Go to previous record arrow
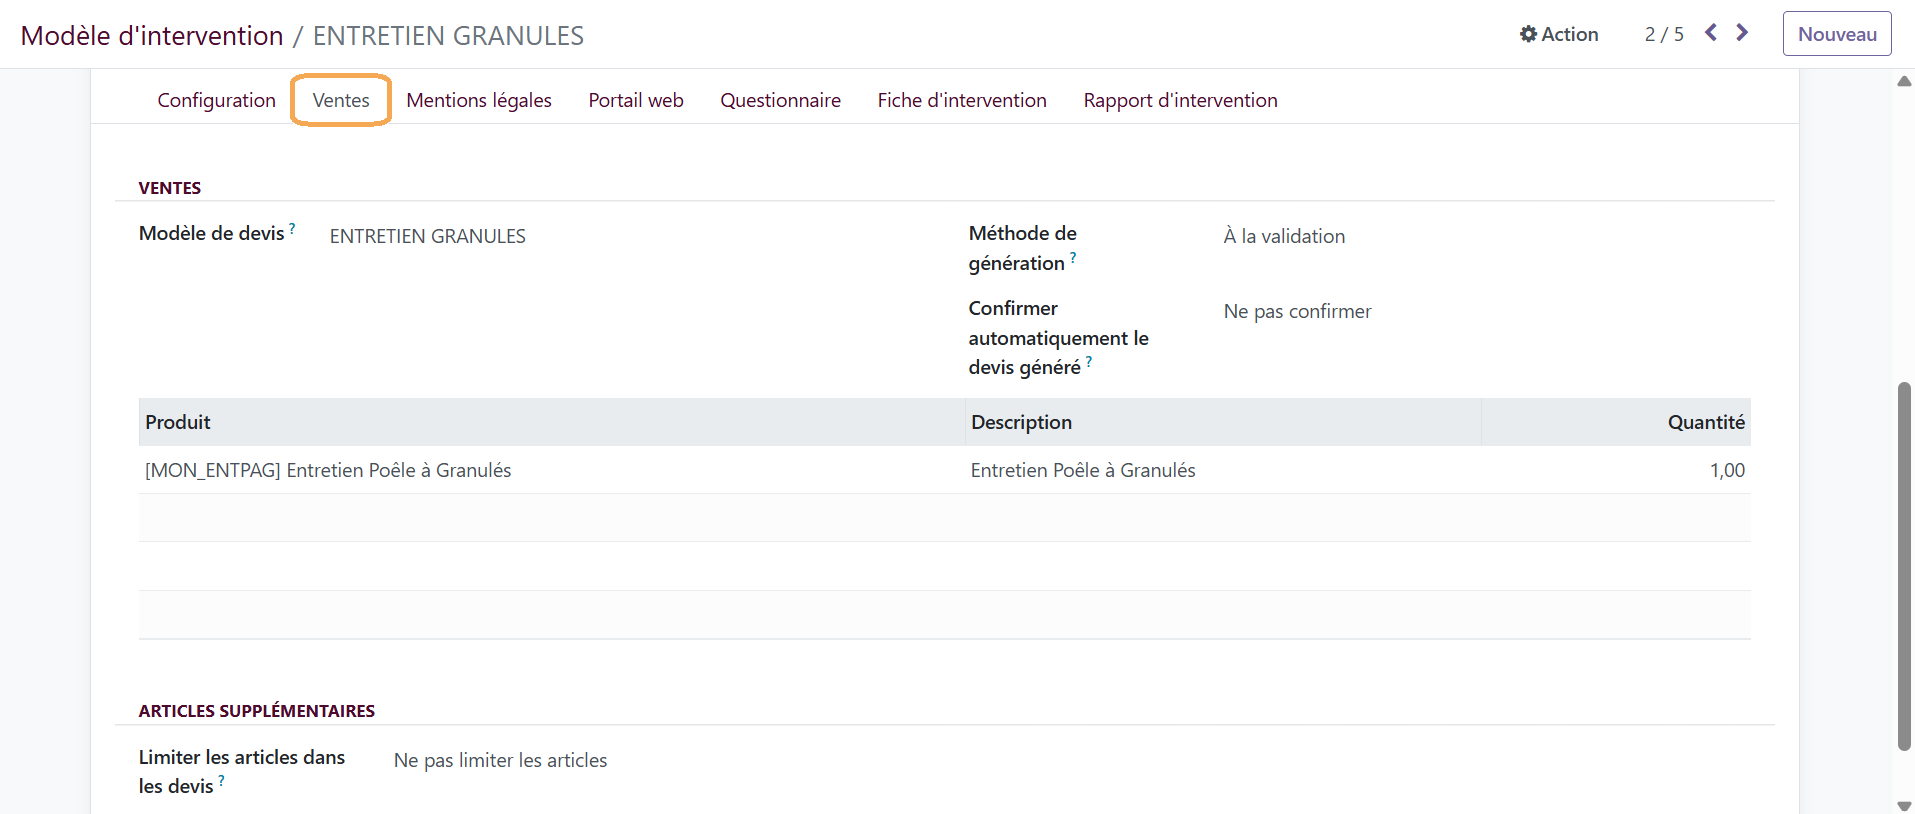 (1711, 33)
